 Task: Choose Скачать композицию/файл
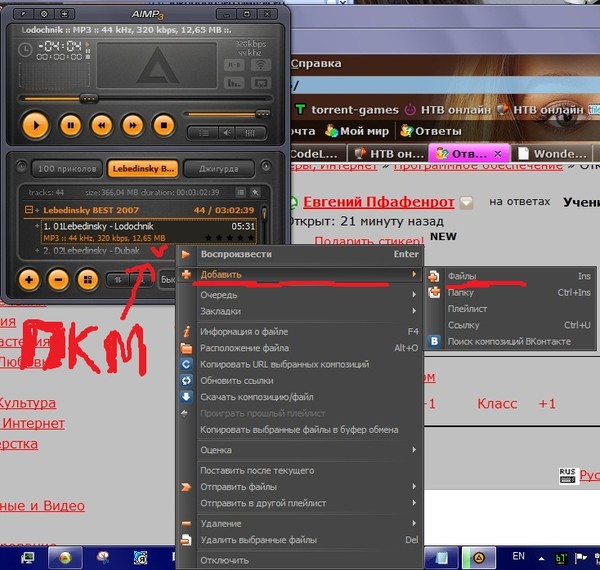click(300, 397)
